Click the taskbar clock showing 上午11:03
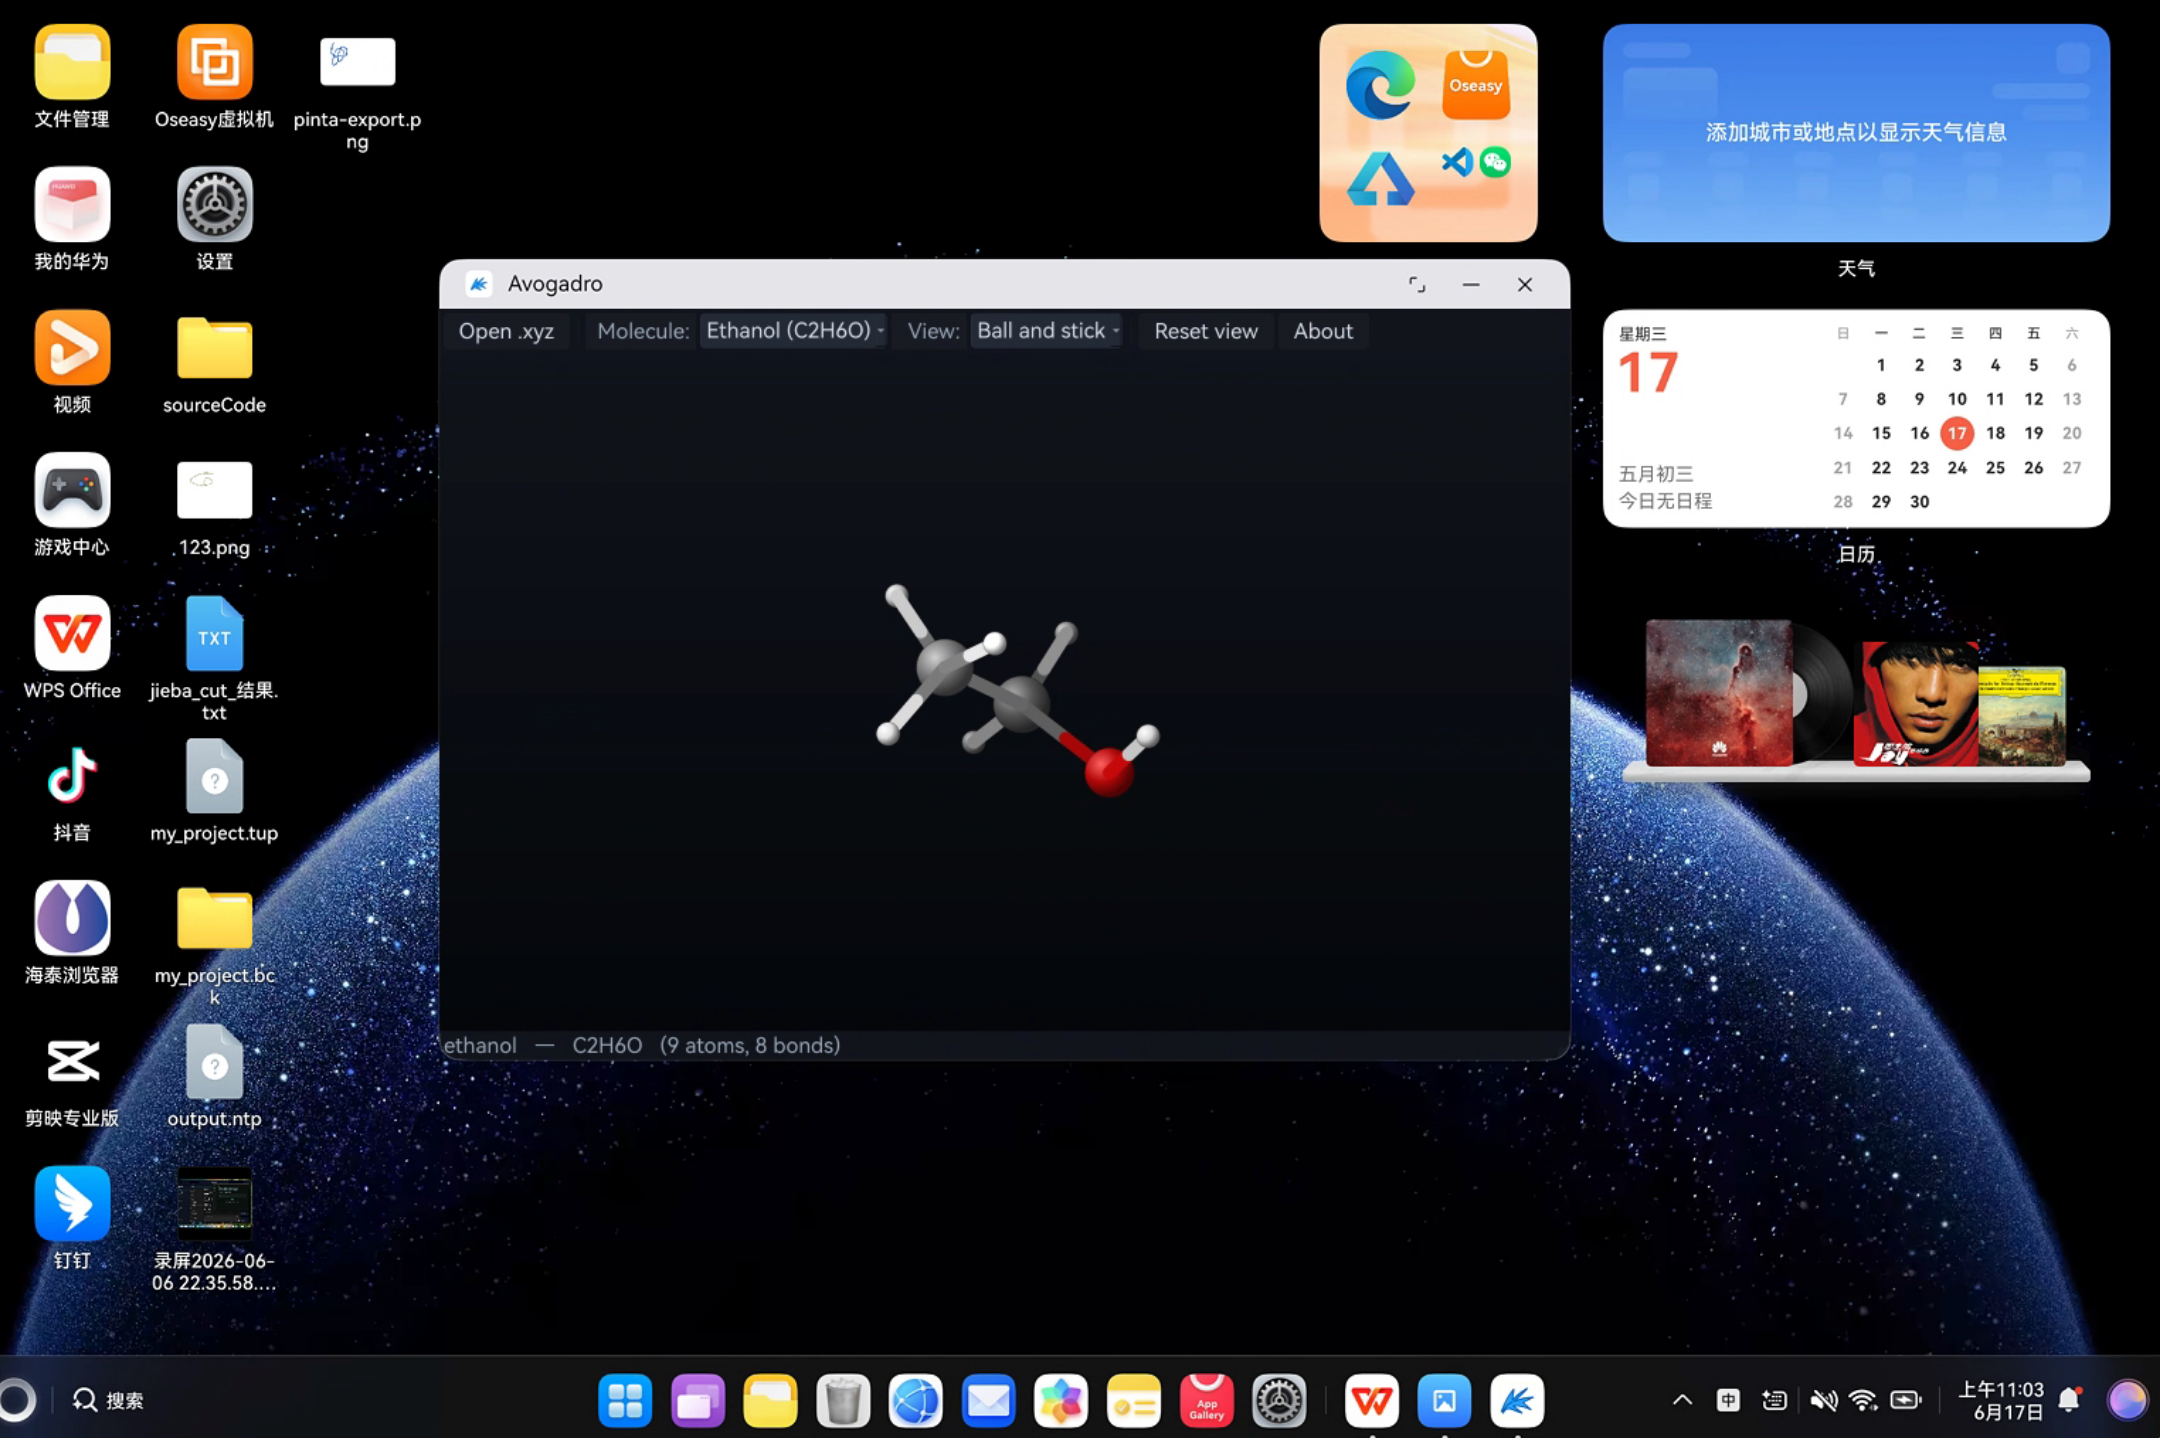Screen dimensions: 2160x1438 (2000, 1400)
